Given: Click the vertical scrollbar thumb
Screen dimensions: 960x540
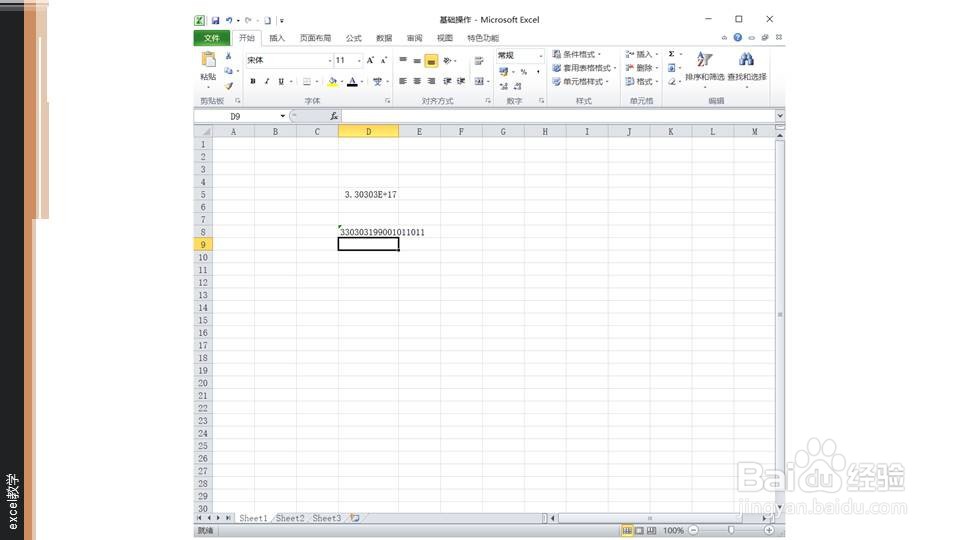Looking at the screenshot, I should pos(779,315).
